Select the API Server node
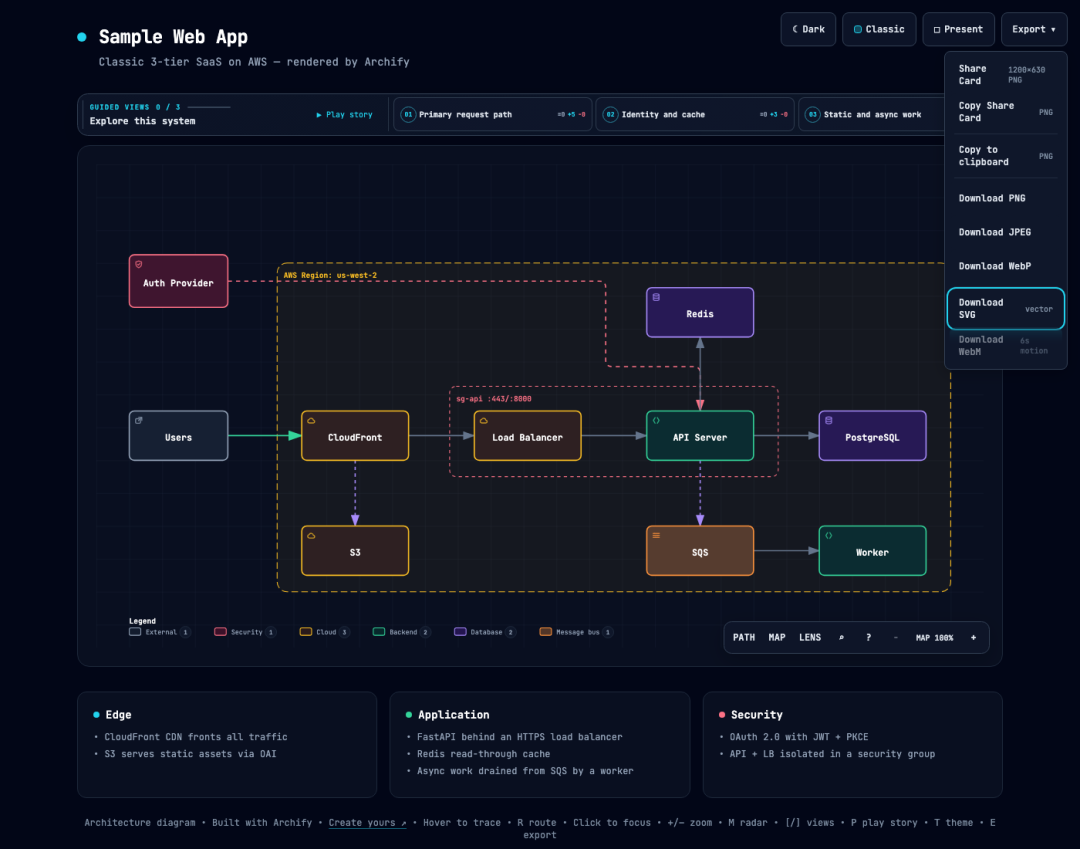The image size is (1080, 849). point(700,436)
